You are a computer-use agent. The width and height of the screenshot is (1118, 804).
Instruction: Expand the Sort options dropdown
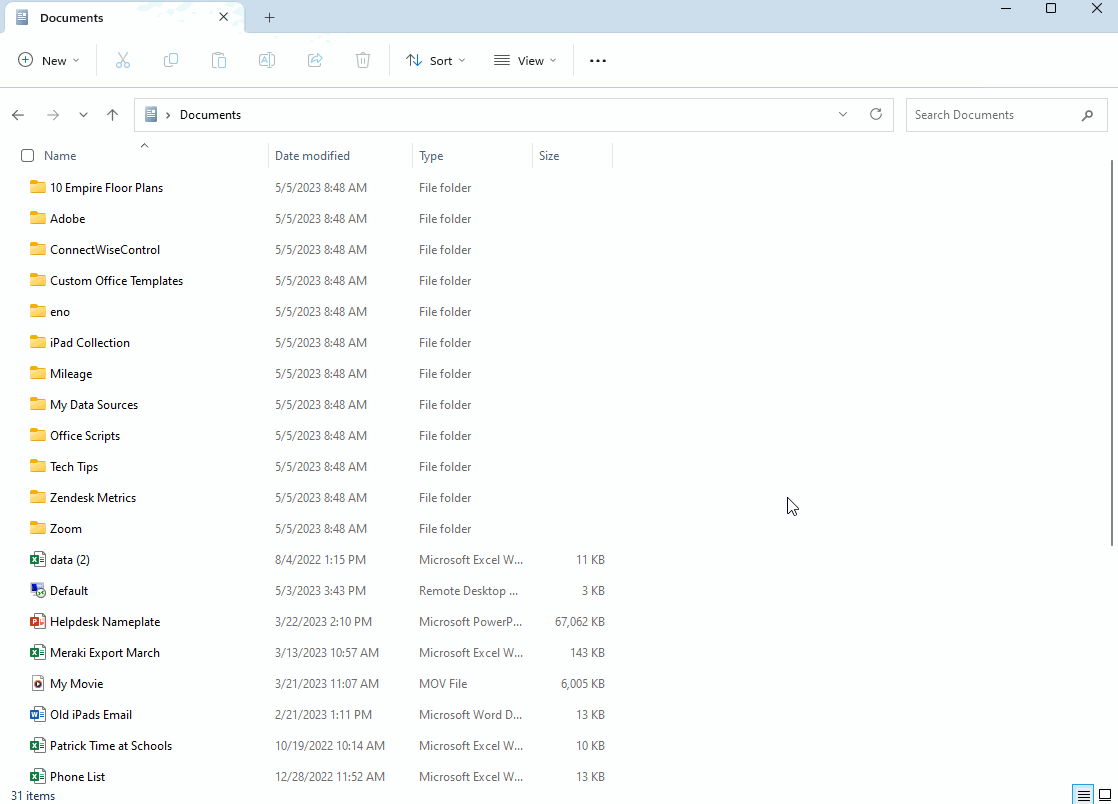(436, 61)
